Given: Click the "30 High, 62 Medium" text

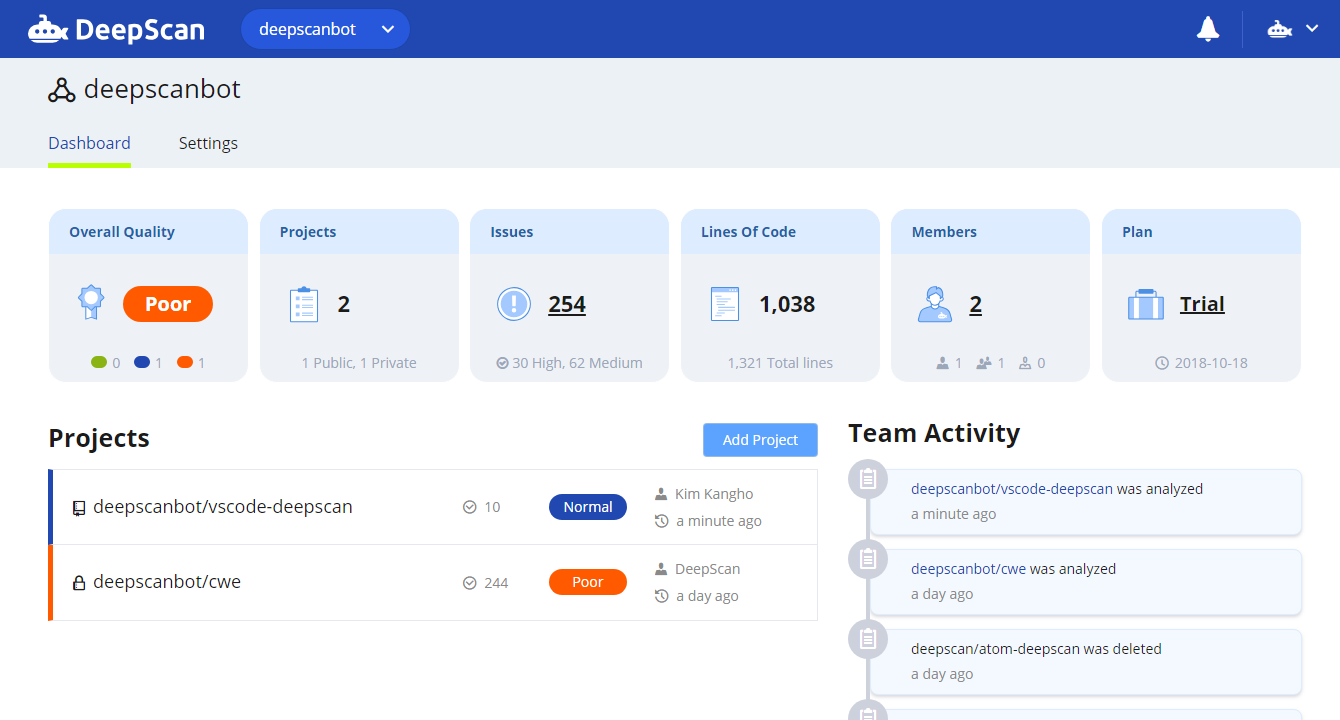Looking at the screenshot, I should 578,363.
